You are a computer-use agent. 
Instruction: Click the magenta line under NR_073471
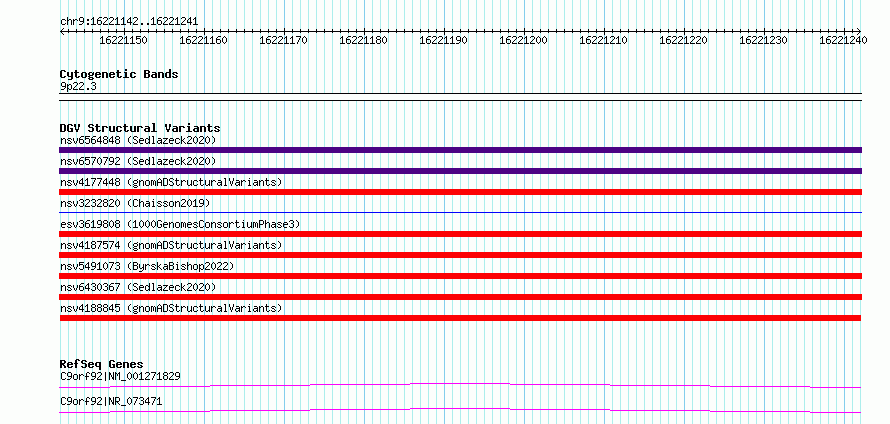(x=460, y=410)
